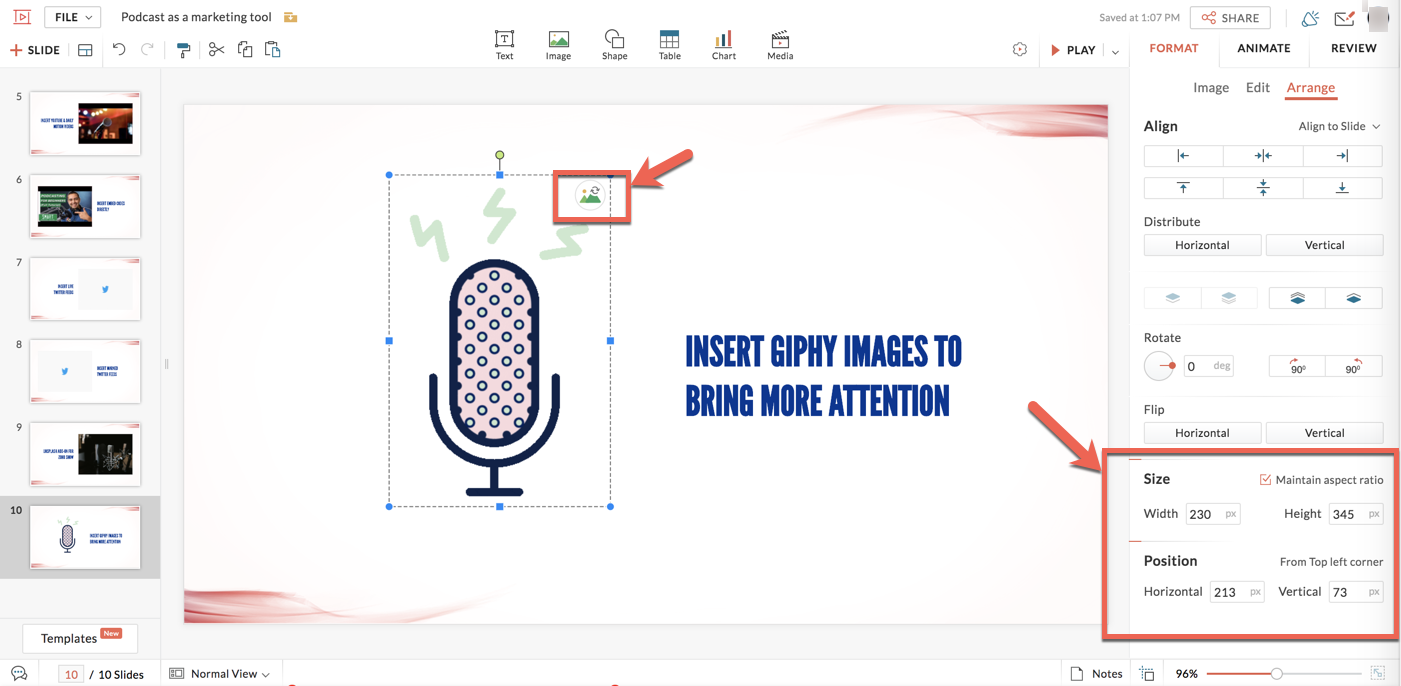This screenshot has height=686, width=1401.
Task: Open the Edit sub-tab
Action: [1257, 88]
